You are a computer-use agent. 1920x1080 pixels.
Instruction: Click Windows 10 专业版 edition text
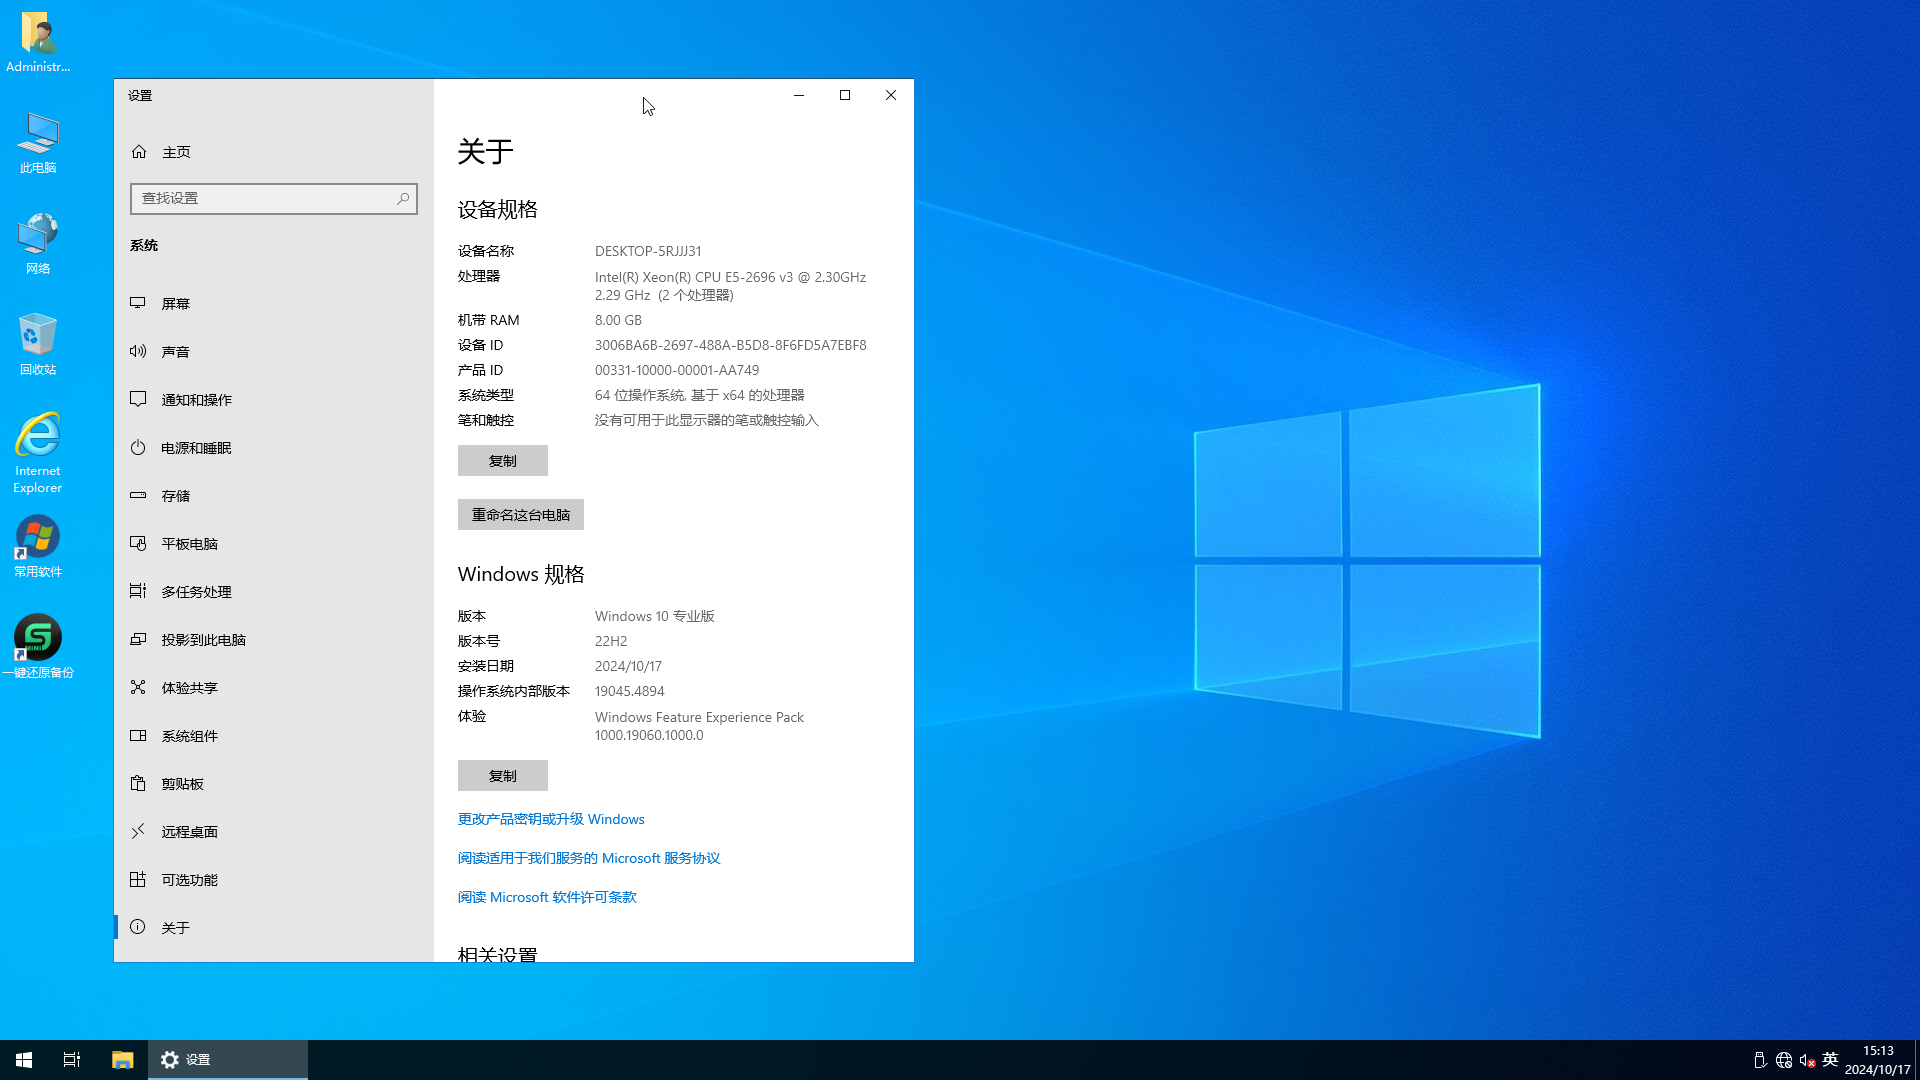click(x=655, y=616)
